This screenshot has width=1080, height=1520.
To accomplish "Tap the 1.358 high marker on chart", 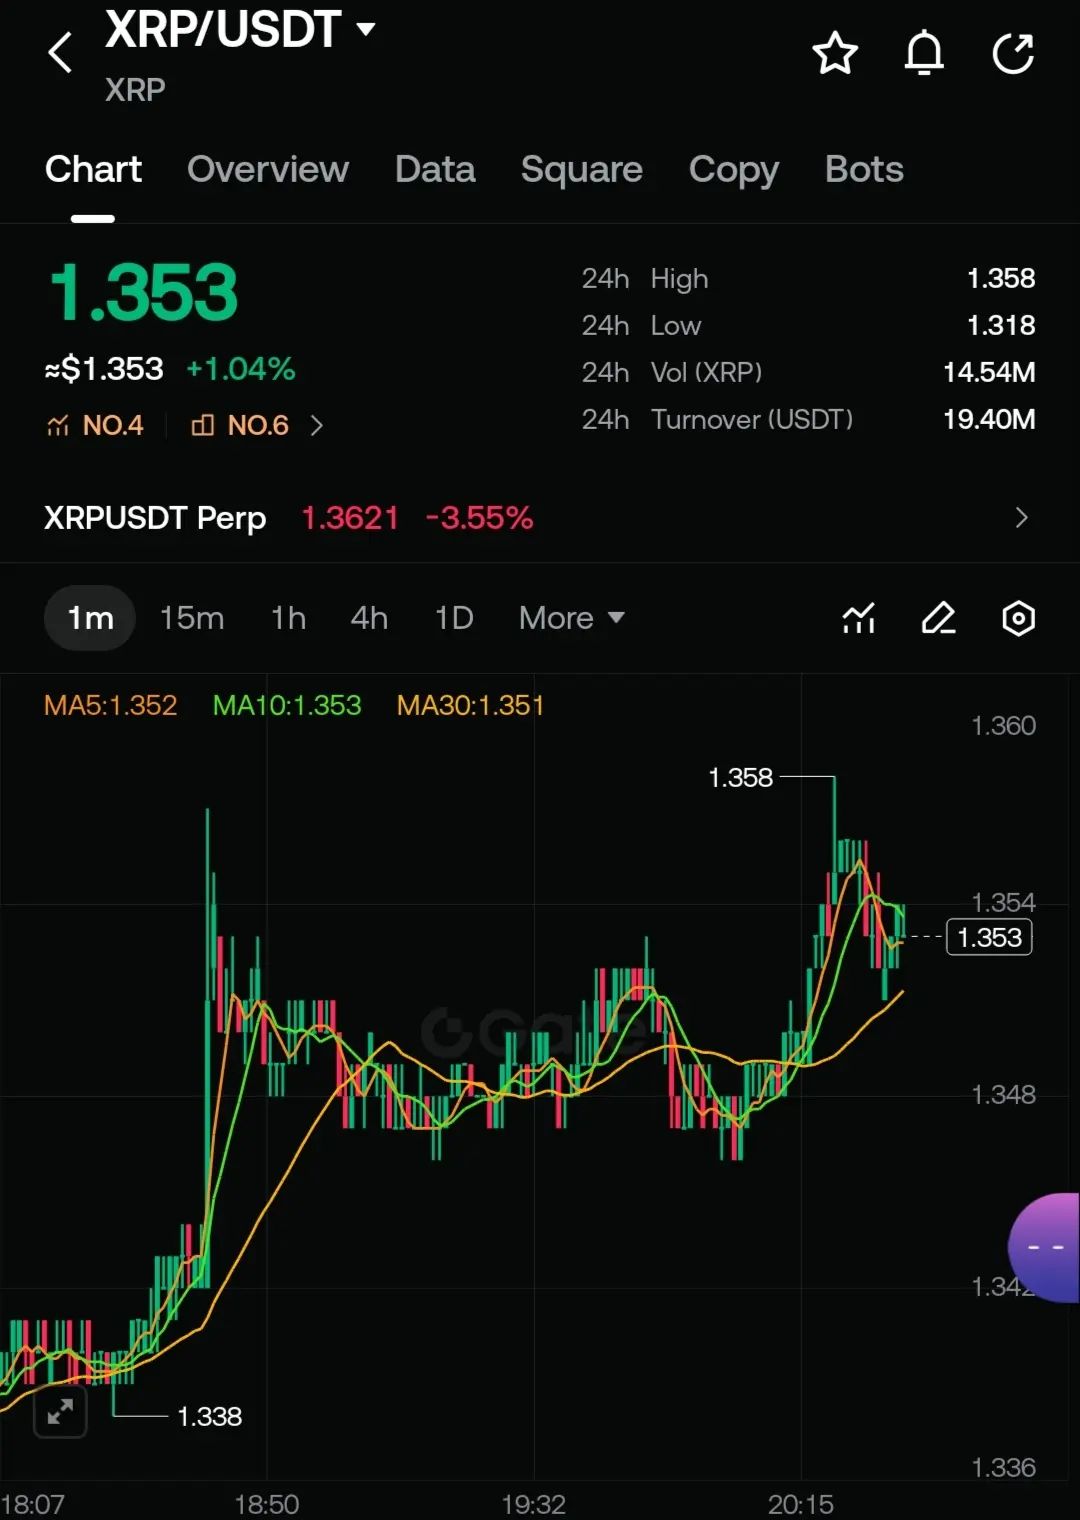I will point(740,777).
